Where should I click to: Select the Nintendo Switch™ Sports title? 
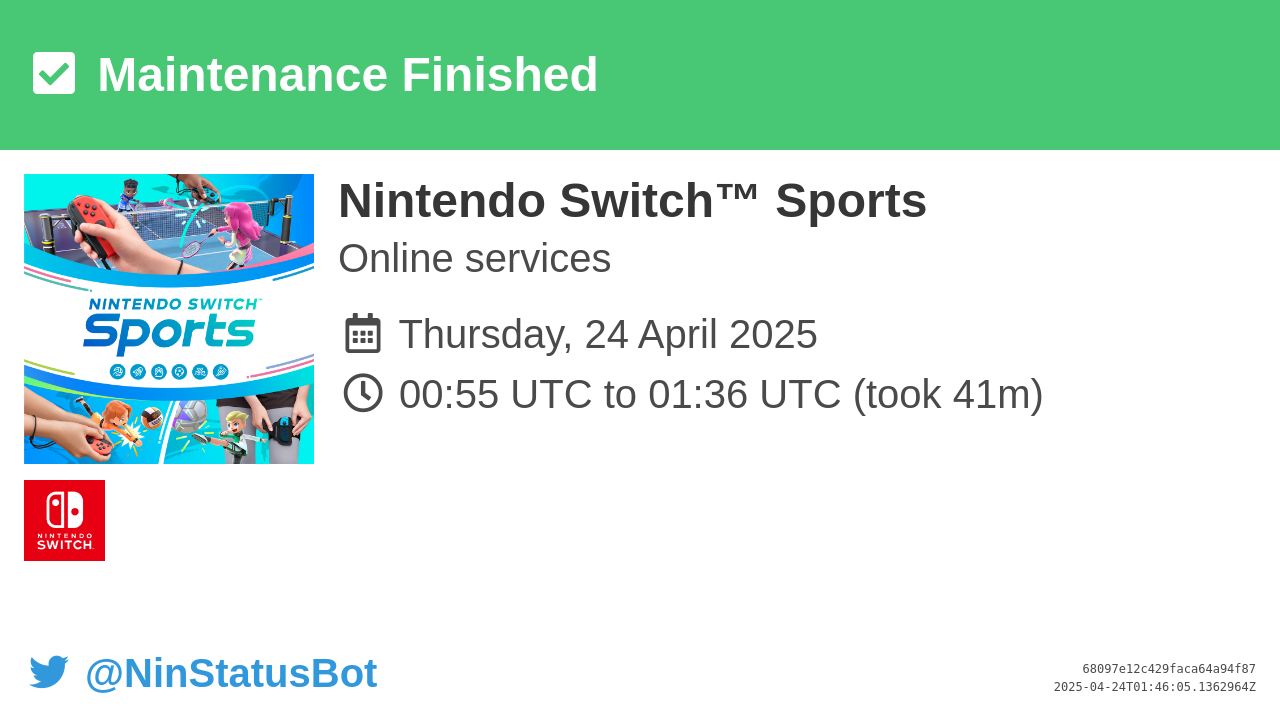click(632, 201)
